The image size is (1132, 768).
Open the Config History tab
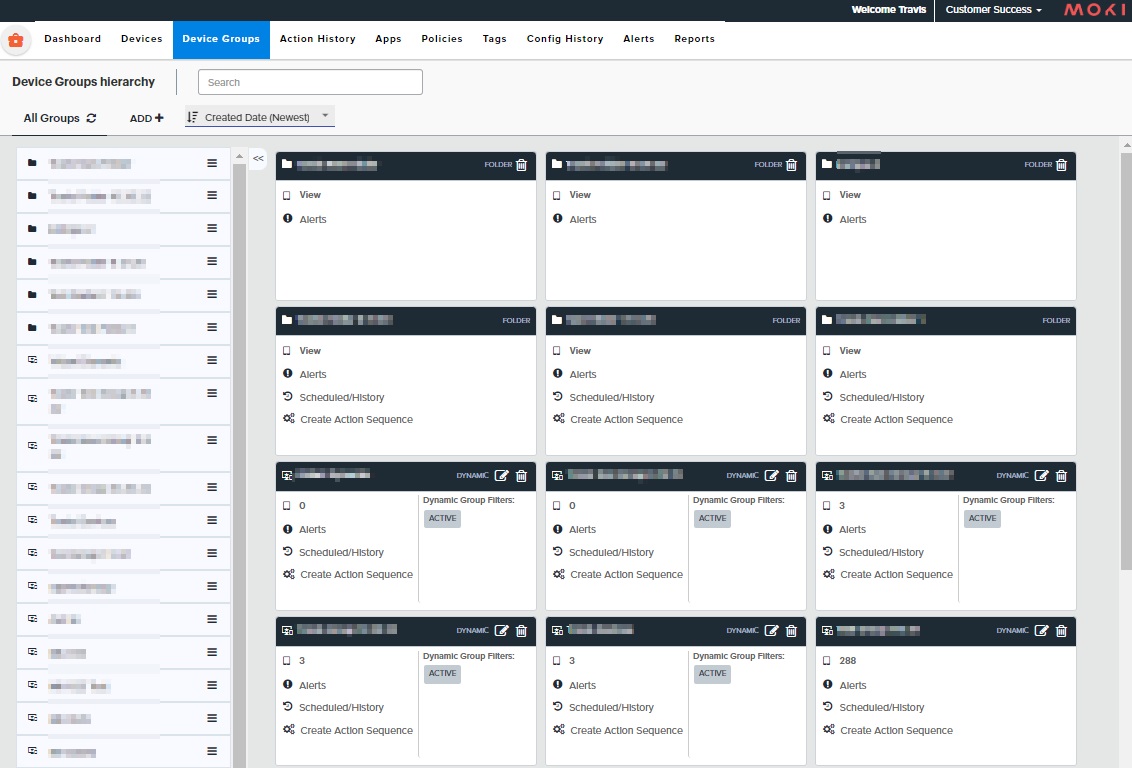click(565, 39)
